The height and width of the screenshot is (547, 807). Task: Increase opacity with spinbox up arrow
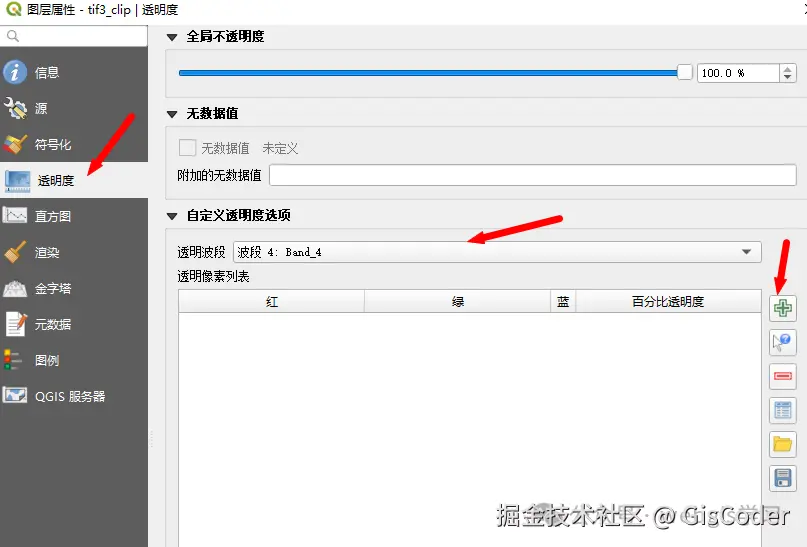[x=787, y=68]
